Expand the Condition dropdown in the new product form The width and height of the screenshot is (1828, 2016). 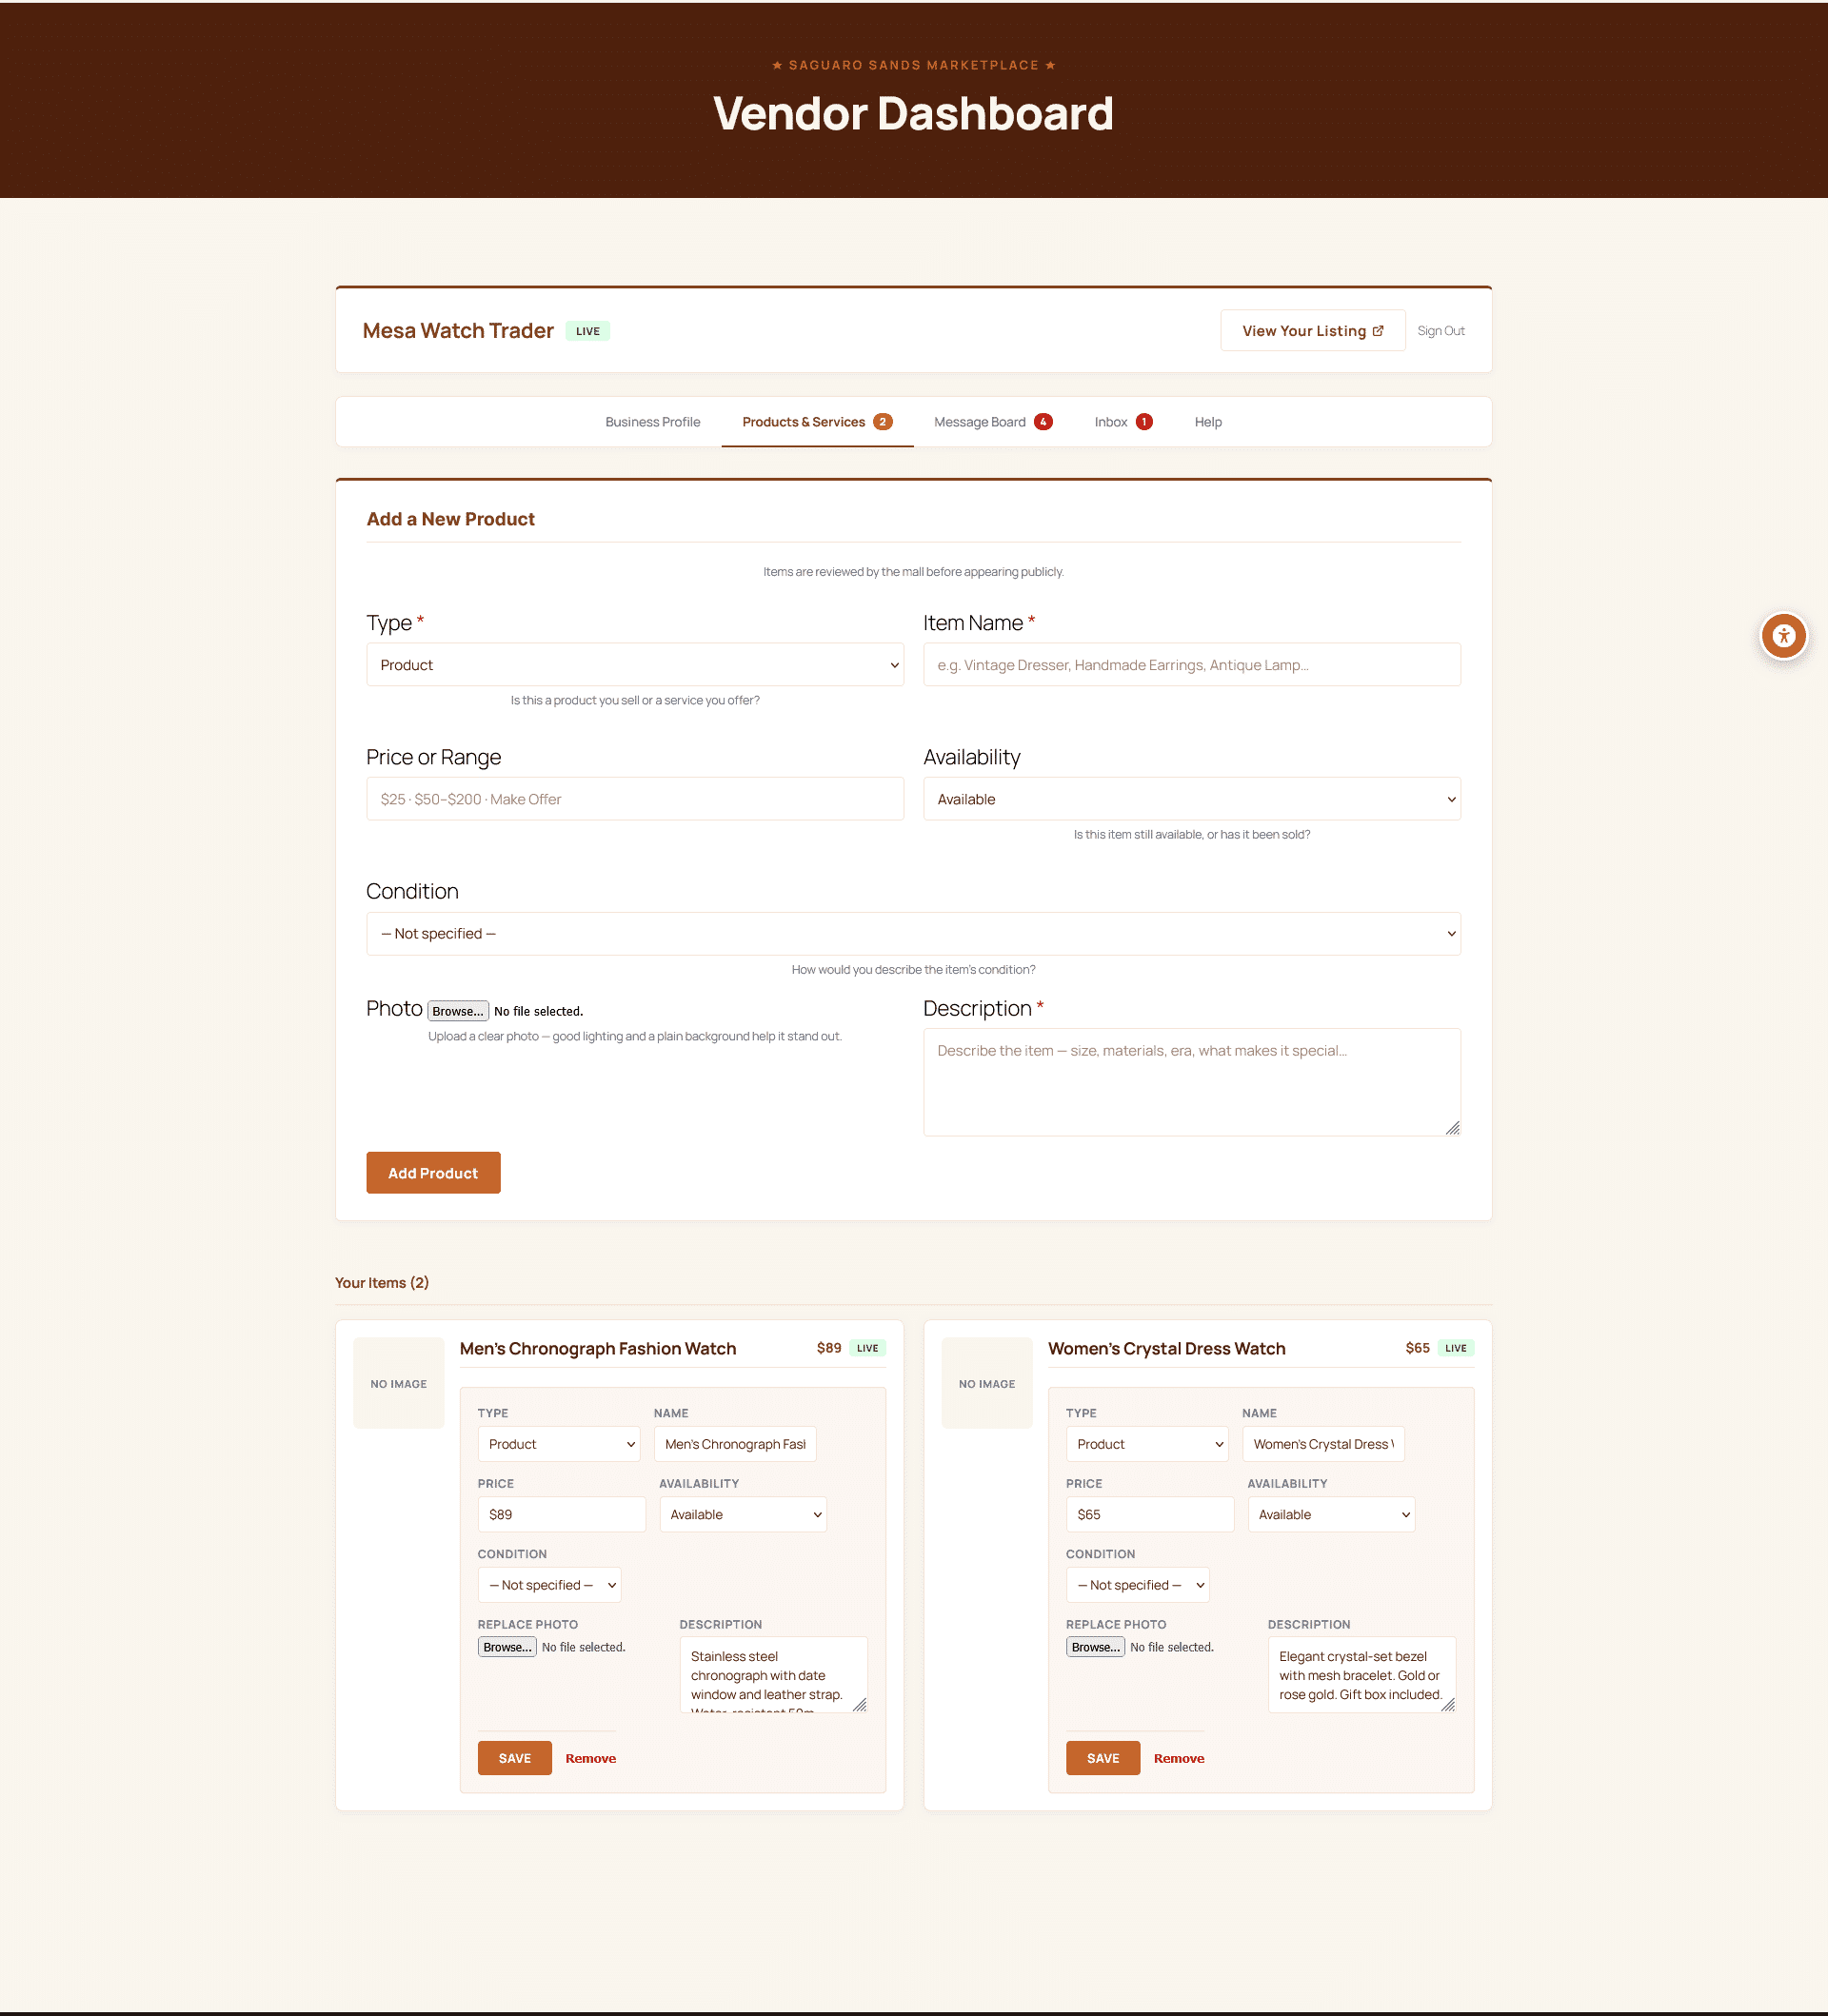913,934
